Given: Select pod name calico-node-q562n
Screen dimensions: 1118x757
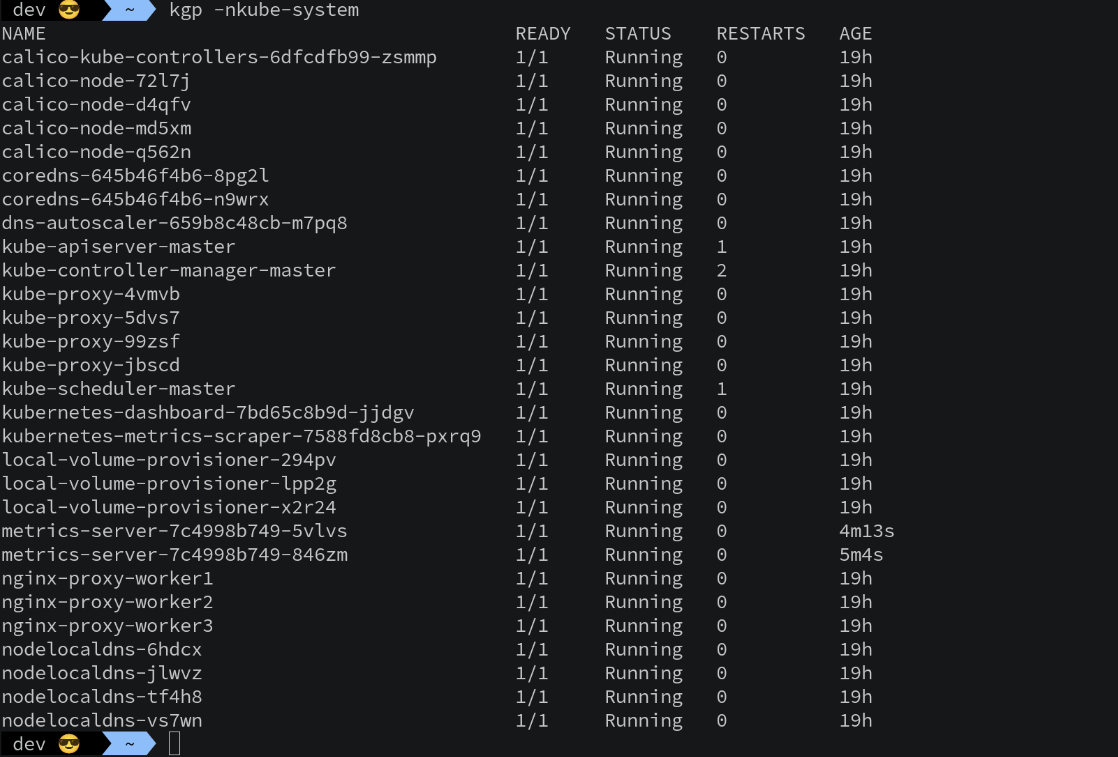Looking at the screenshot, I should [x=96, y=152].
